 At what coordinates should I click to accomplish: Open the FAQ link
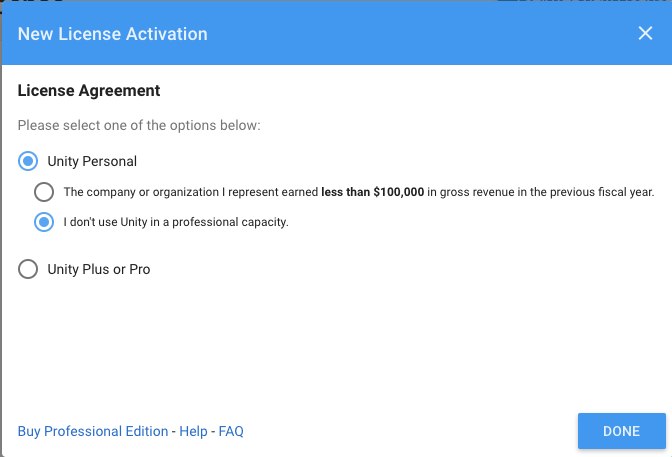(x=231, y=431)
